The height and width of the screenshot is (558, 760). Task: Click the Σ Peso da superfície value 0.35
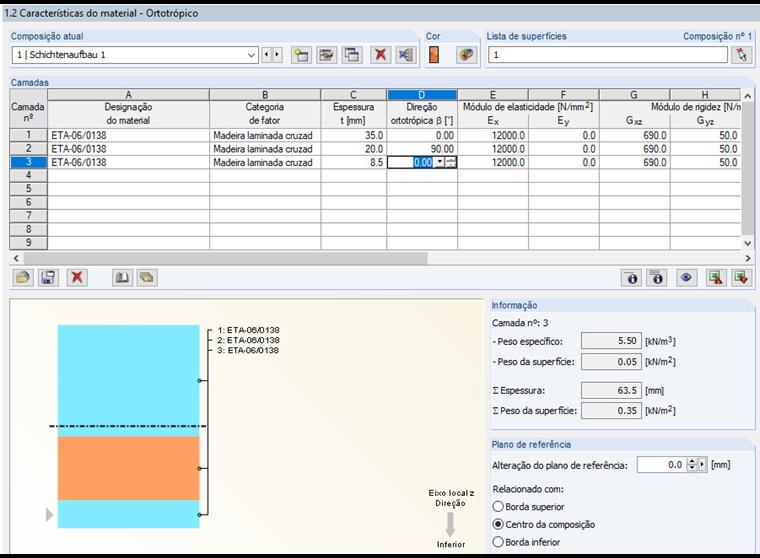611,411
